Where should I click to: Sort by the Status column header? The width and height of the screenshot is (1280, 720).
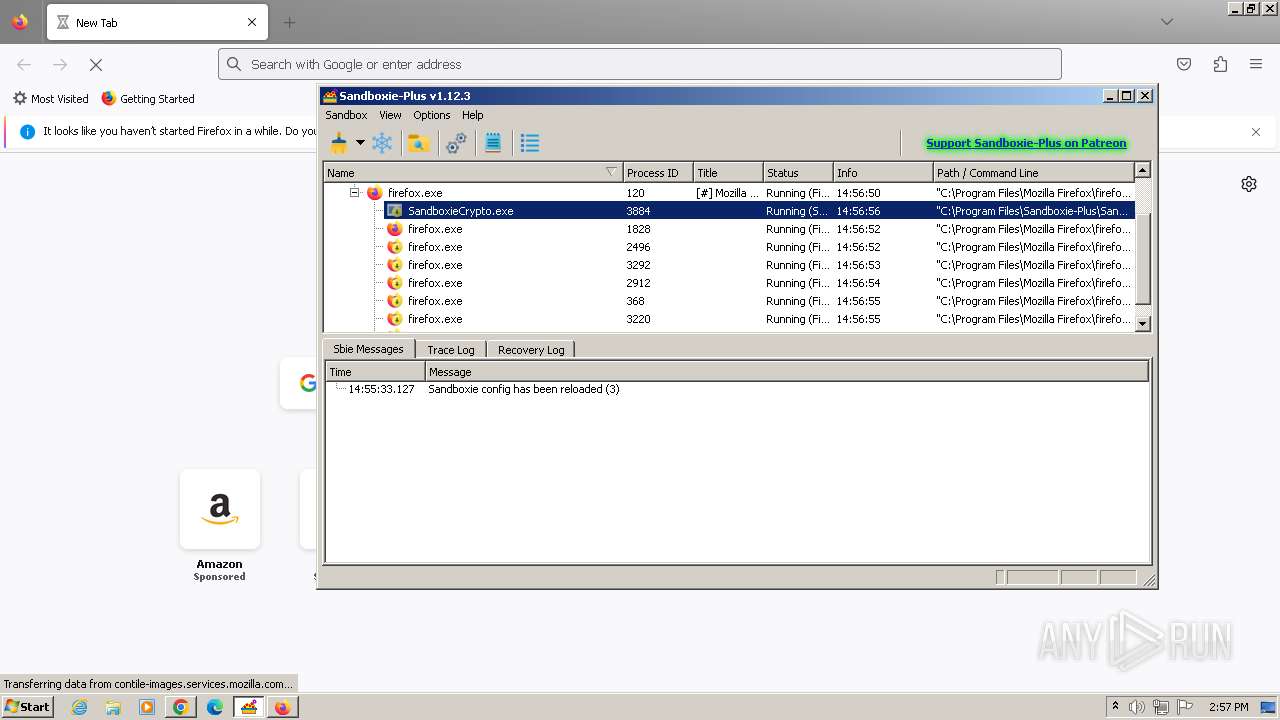click(x=798, y=172)
